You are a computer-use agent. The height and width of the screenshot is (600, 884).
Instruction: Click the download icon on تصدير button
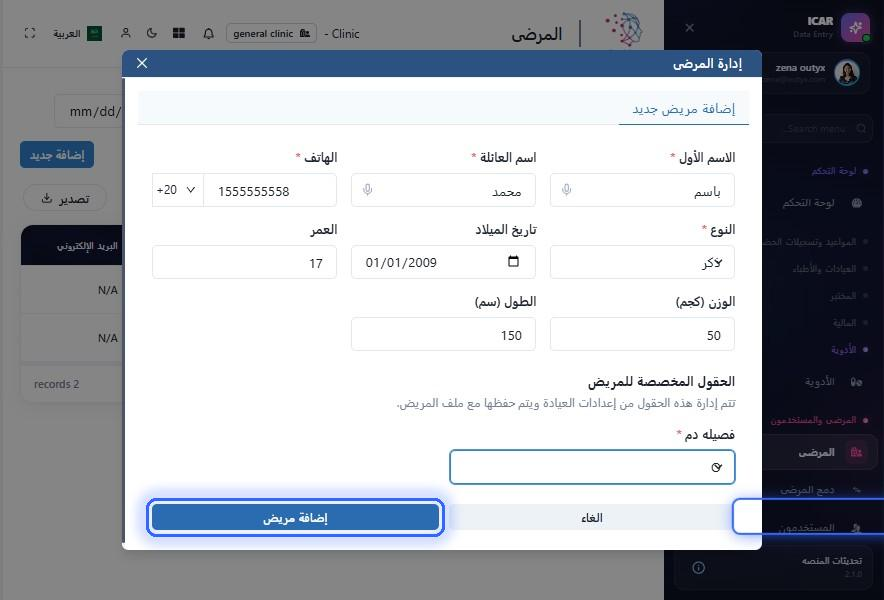click(x=47, y=198)
